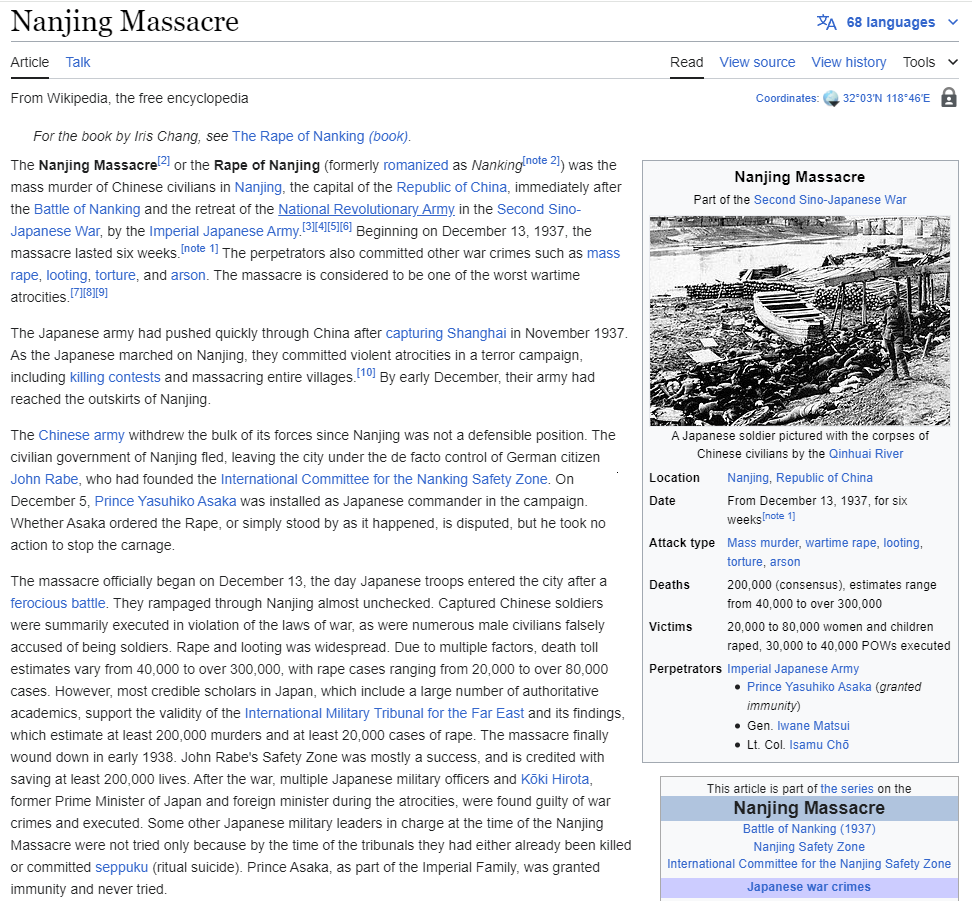Click the page protection padlock icon
972x901 pixels.
948,97
